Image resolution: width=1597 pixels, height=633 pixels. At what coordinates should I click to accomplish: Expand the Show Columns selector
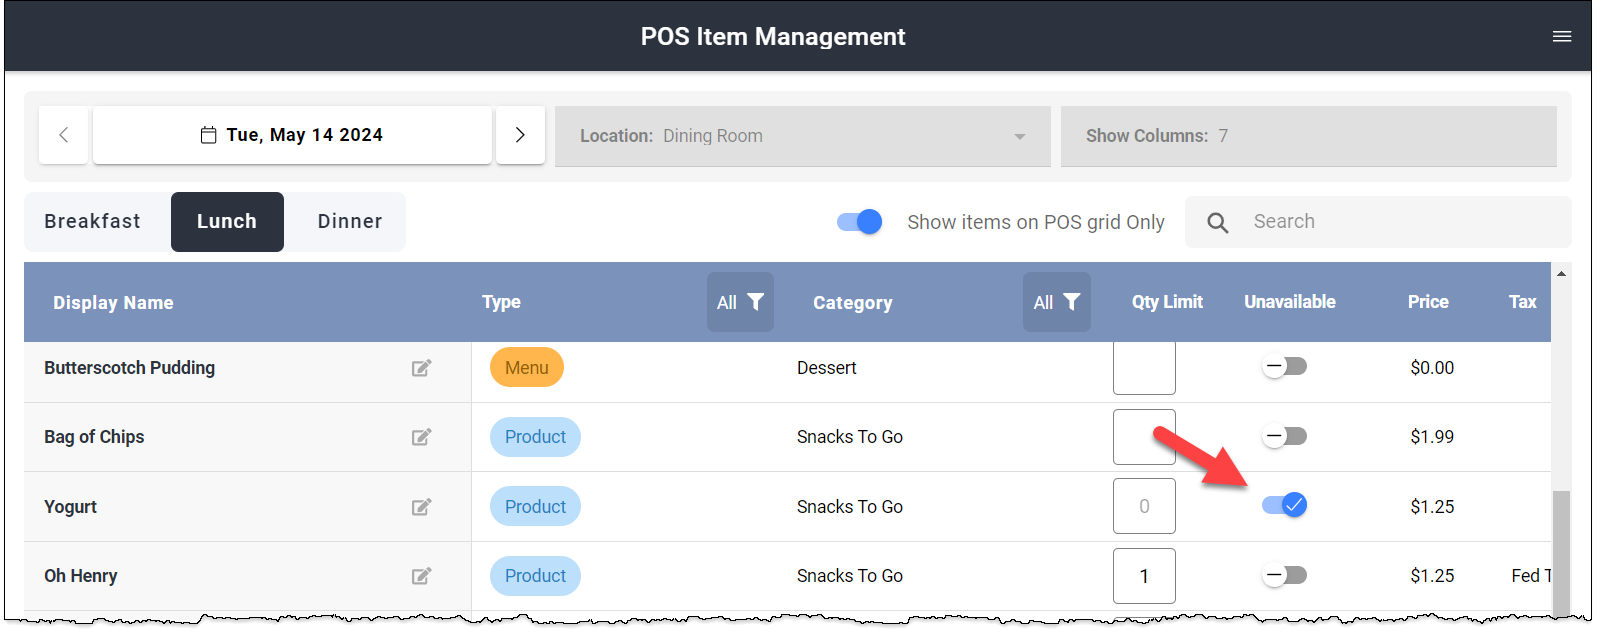(x=1309, y=136)
